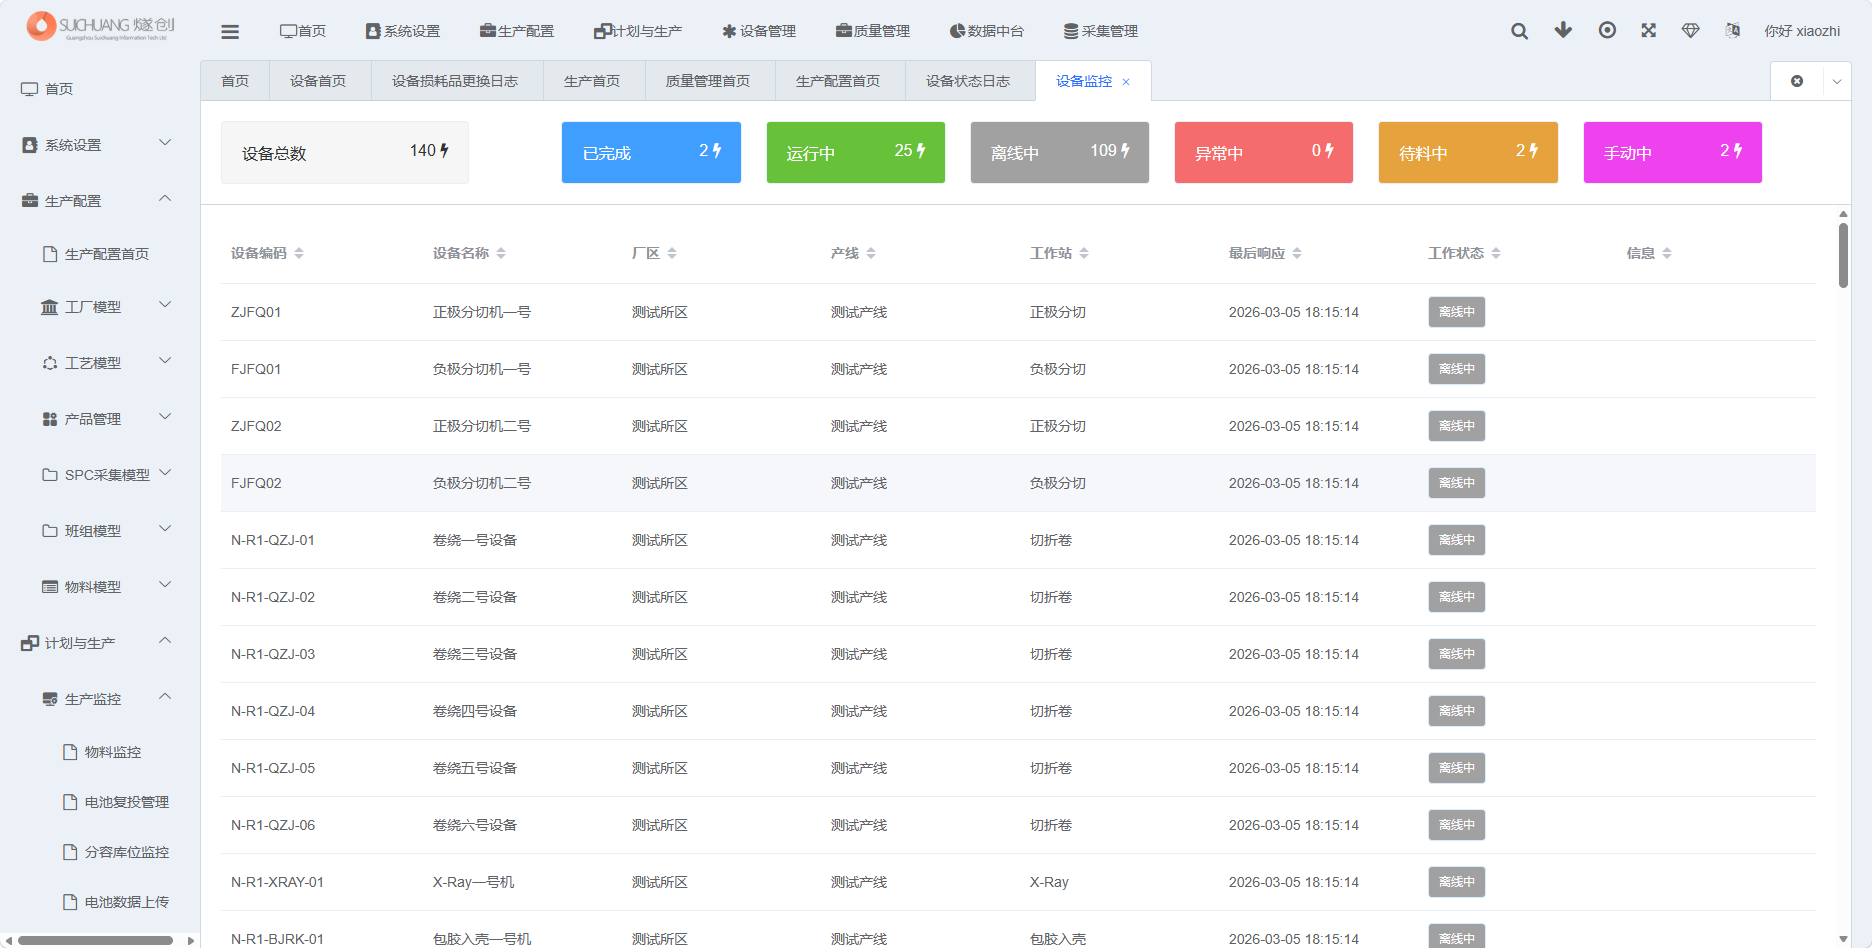Sort table by 厂区 column arrows
1872x948 pixels.
672,253
